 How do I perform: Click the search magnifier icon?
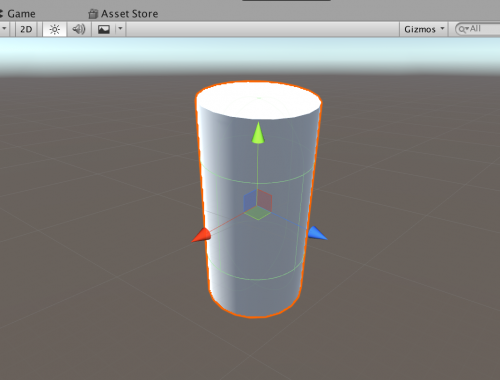point(463,29)
